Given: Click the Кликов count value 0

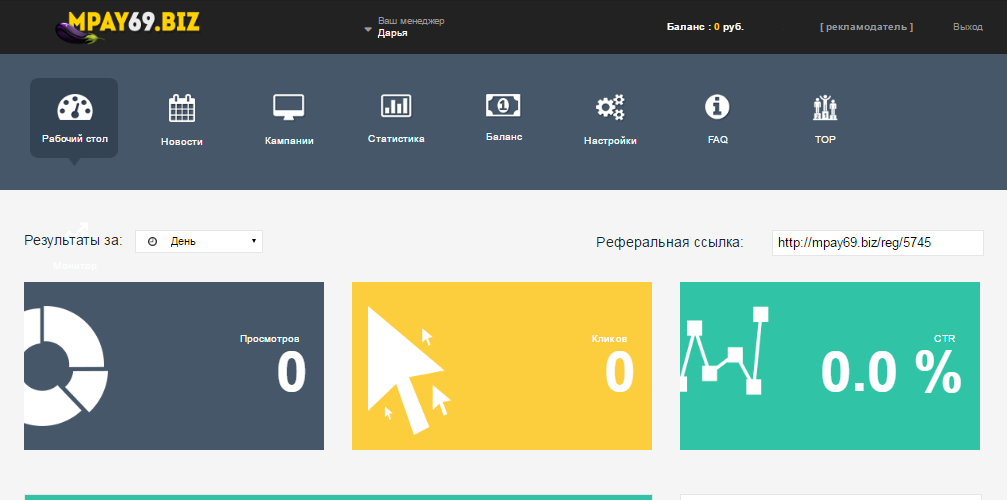Looking at the screenshot, I should coord(620,373).
